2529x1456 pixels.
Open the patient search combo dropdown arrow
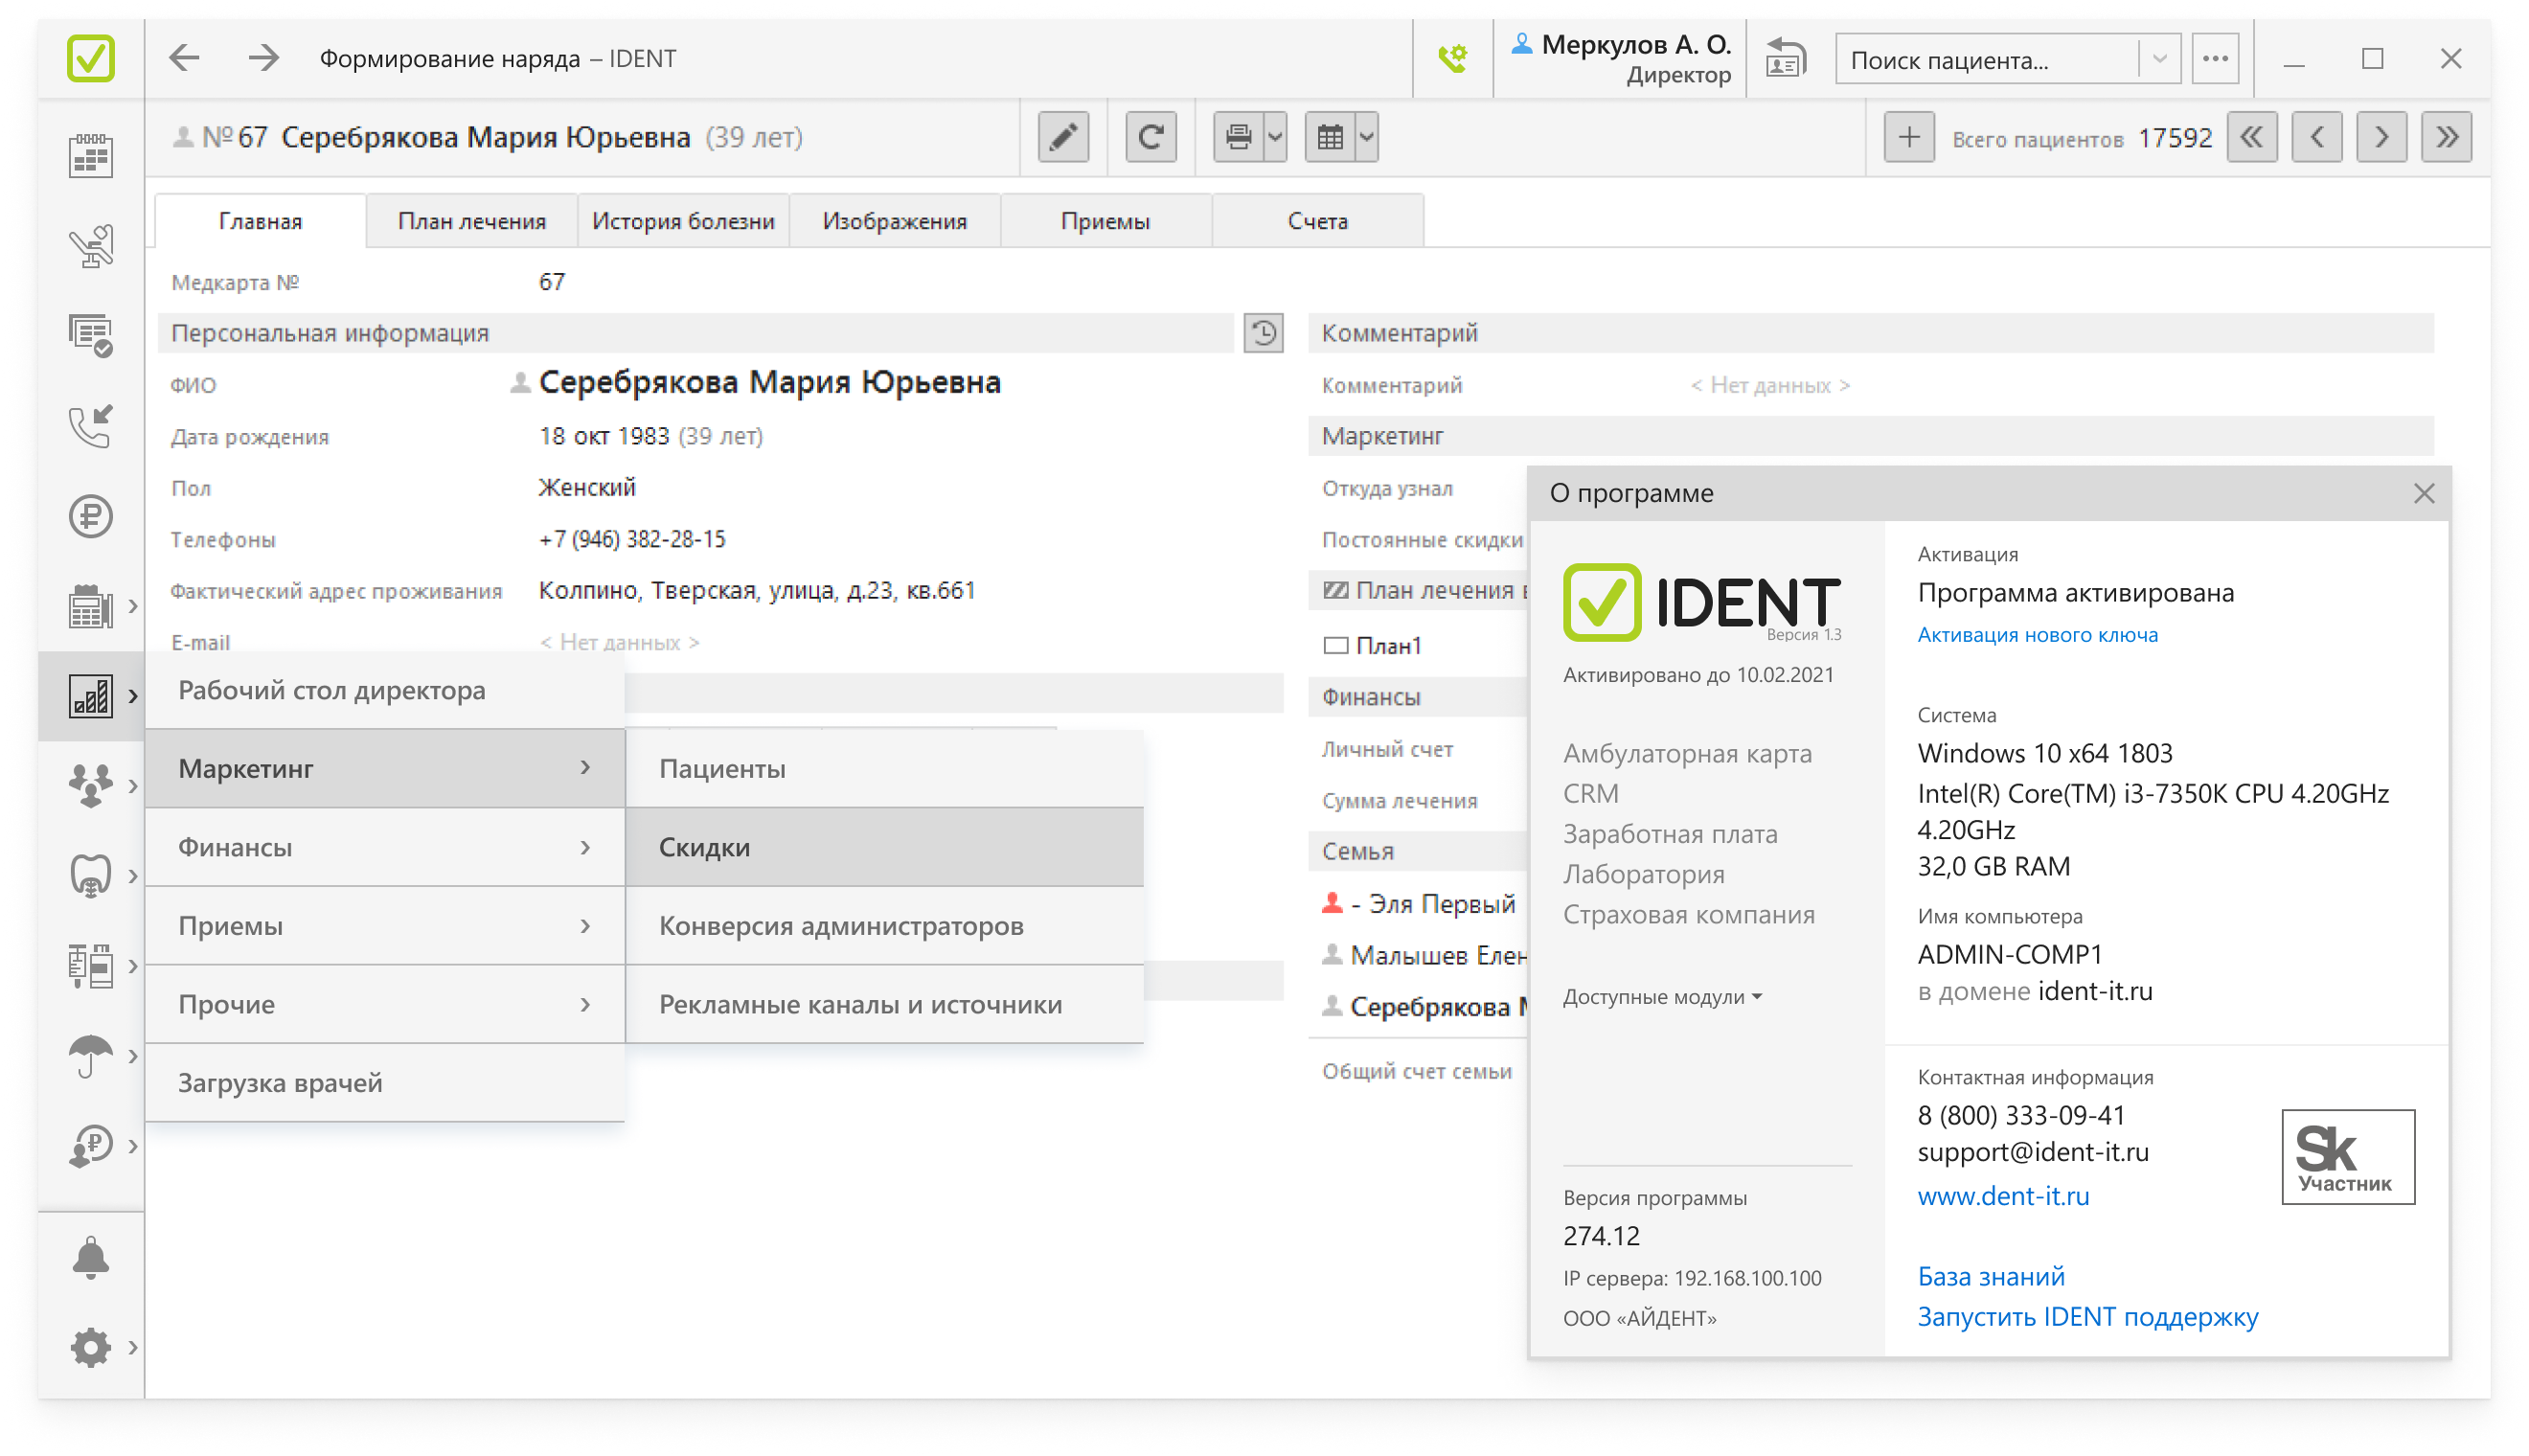click(x=2159, y=59)
